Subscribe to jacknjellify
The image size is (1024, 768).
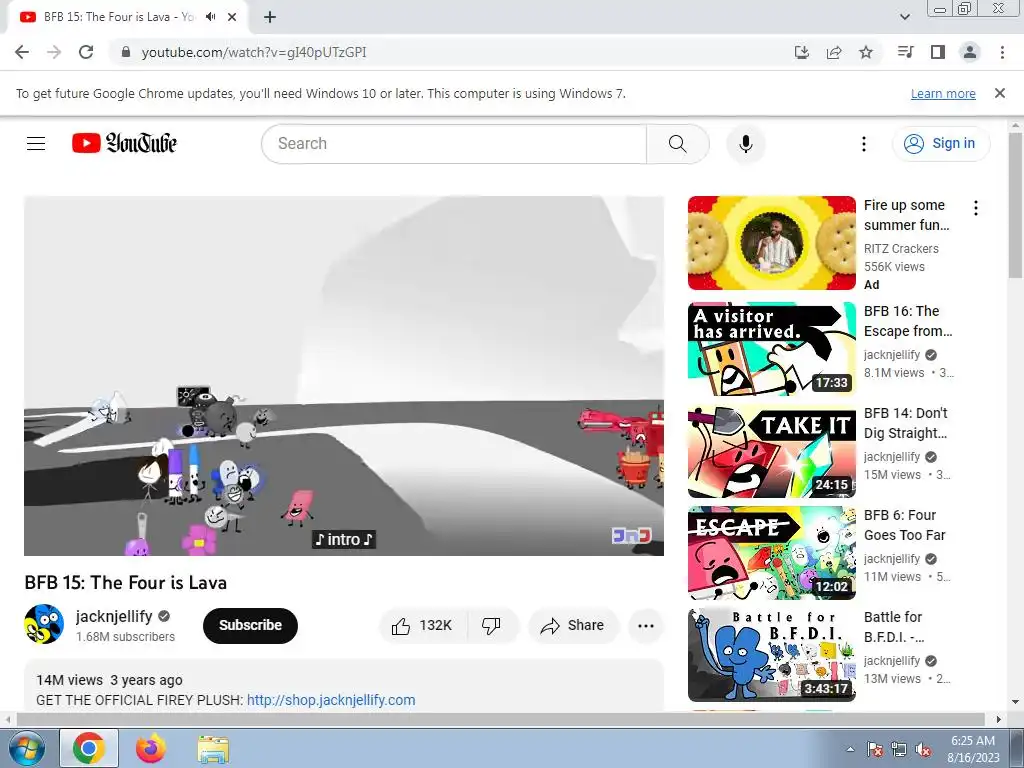point(250,626)
